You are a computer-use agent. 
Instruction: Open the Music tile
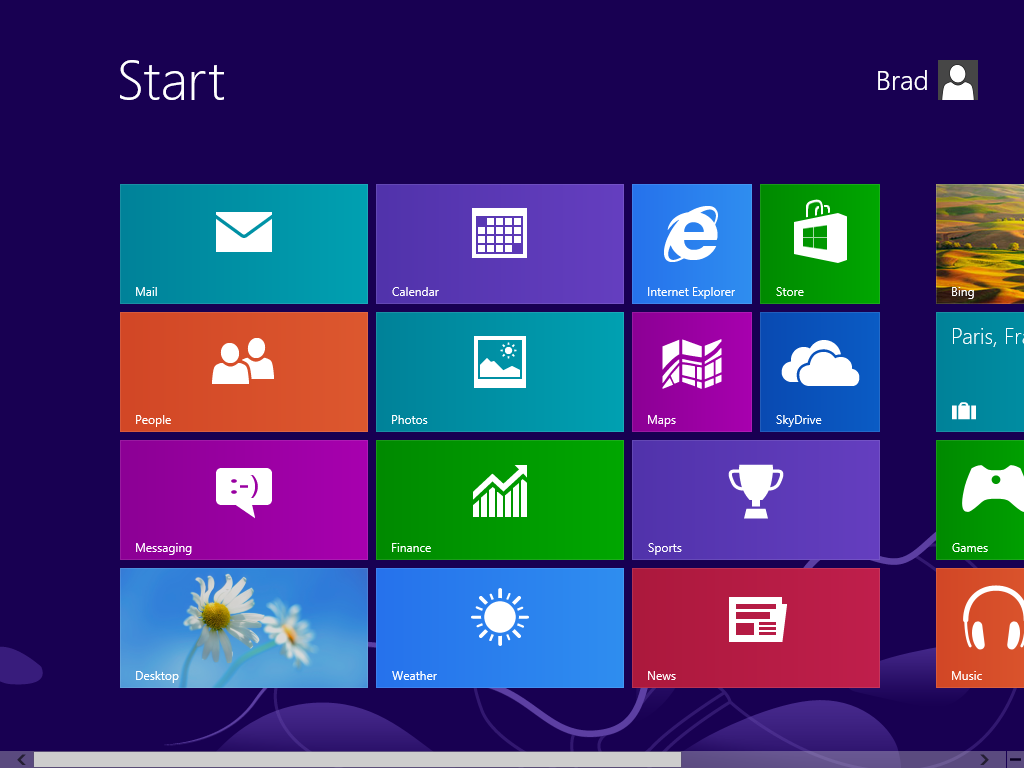click(x=980, y=628)
